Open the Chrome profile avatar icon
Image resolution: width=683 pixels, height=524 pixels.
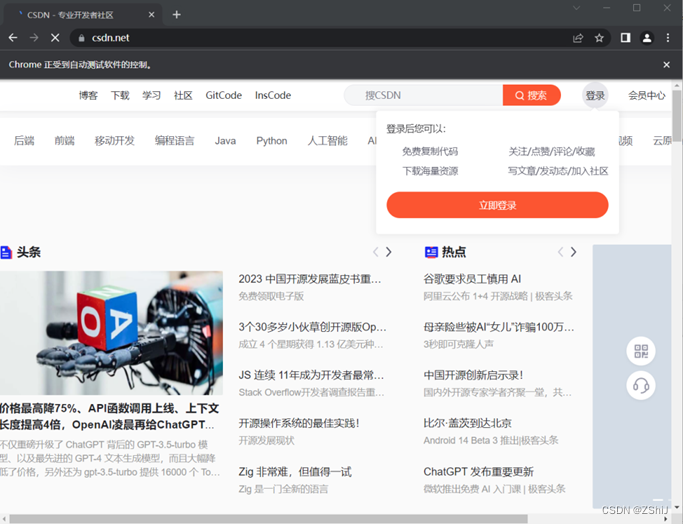click(647, 38)
